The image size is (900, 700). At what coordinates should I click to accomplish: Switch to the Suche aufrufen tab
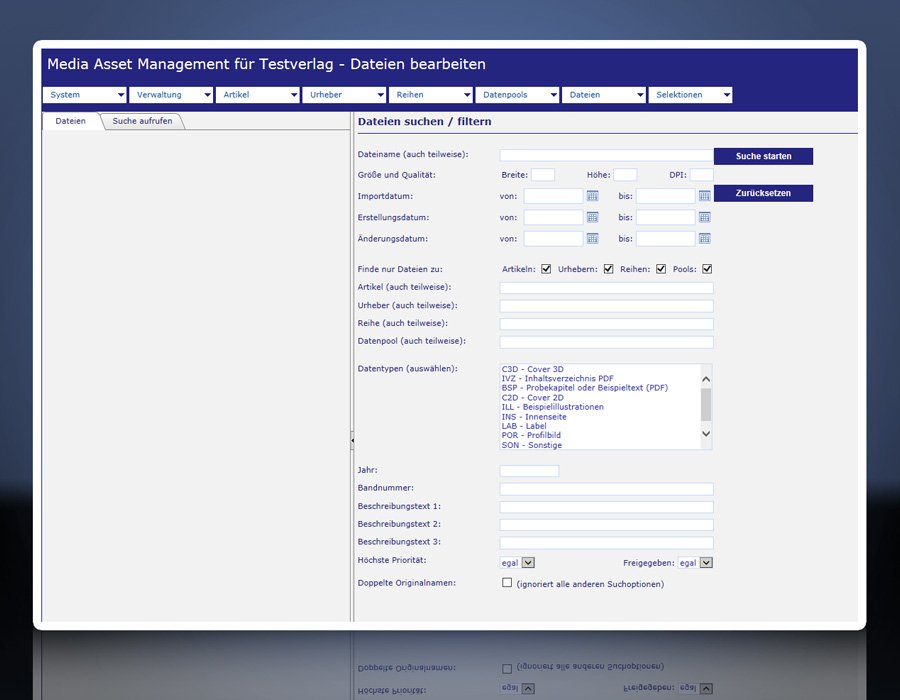[142, 121]
